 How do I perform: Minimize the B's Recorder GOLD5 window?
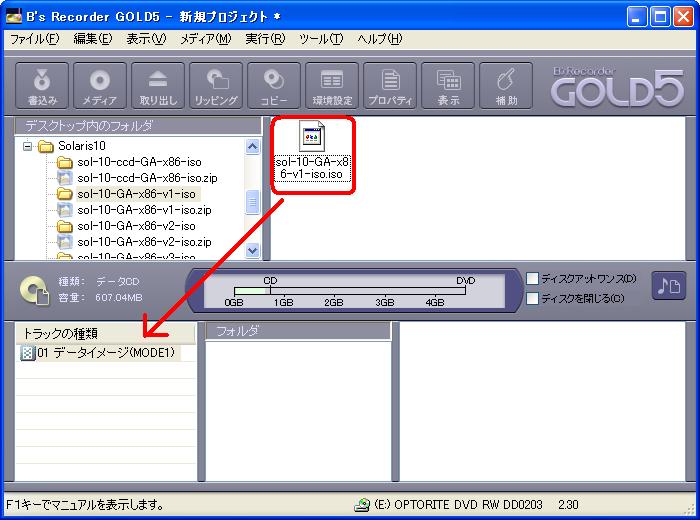tap(636, 17)
